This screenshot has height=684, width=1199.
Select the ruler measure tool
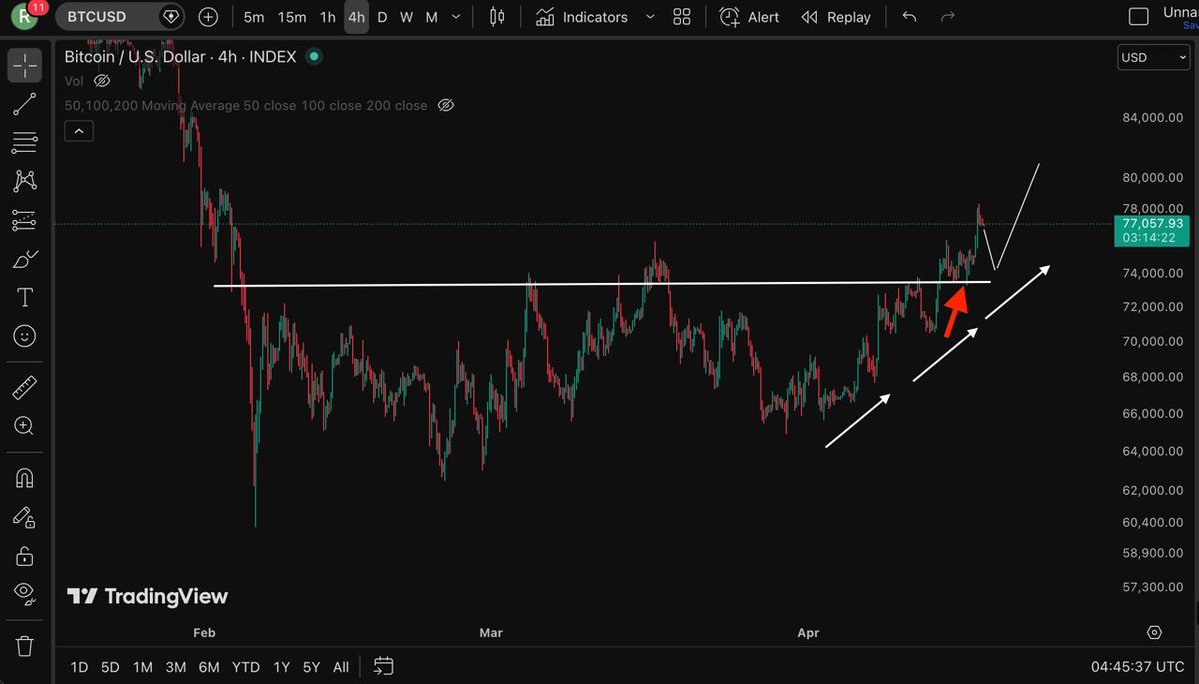click(25, 387)
